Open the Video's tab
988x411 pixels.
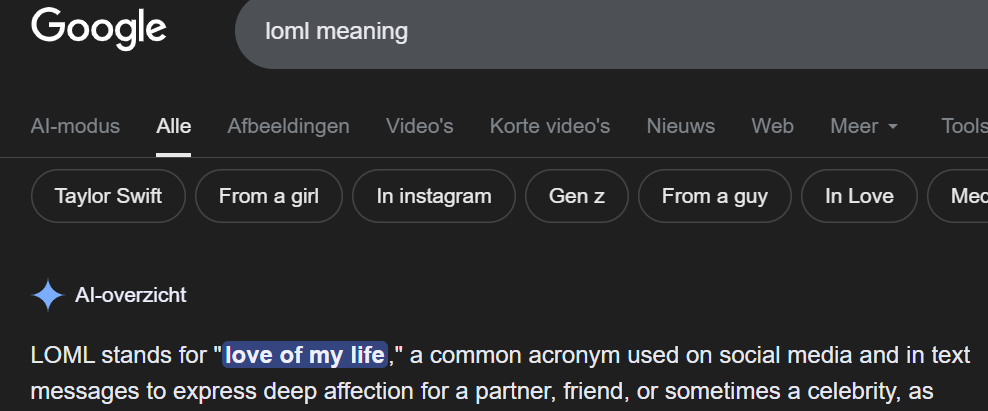coord(419,126)
